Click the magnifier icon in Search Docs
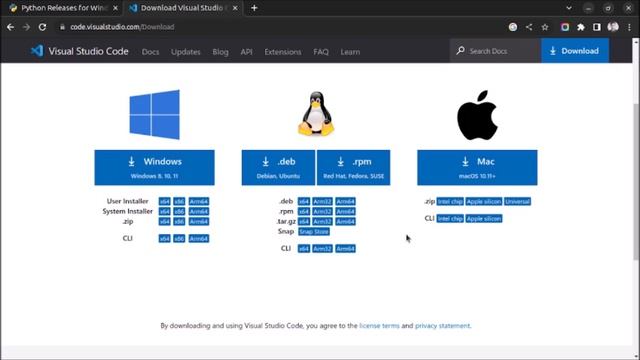This screenshot has height=360, width=640. click(460, 51)
